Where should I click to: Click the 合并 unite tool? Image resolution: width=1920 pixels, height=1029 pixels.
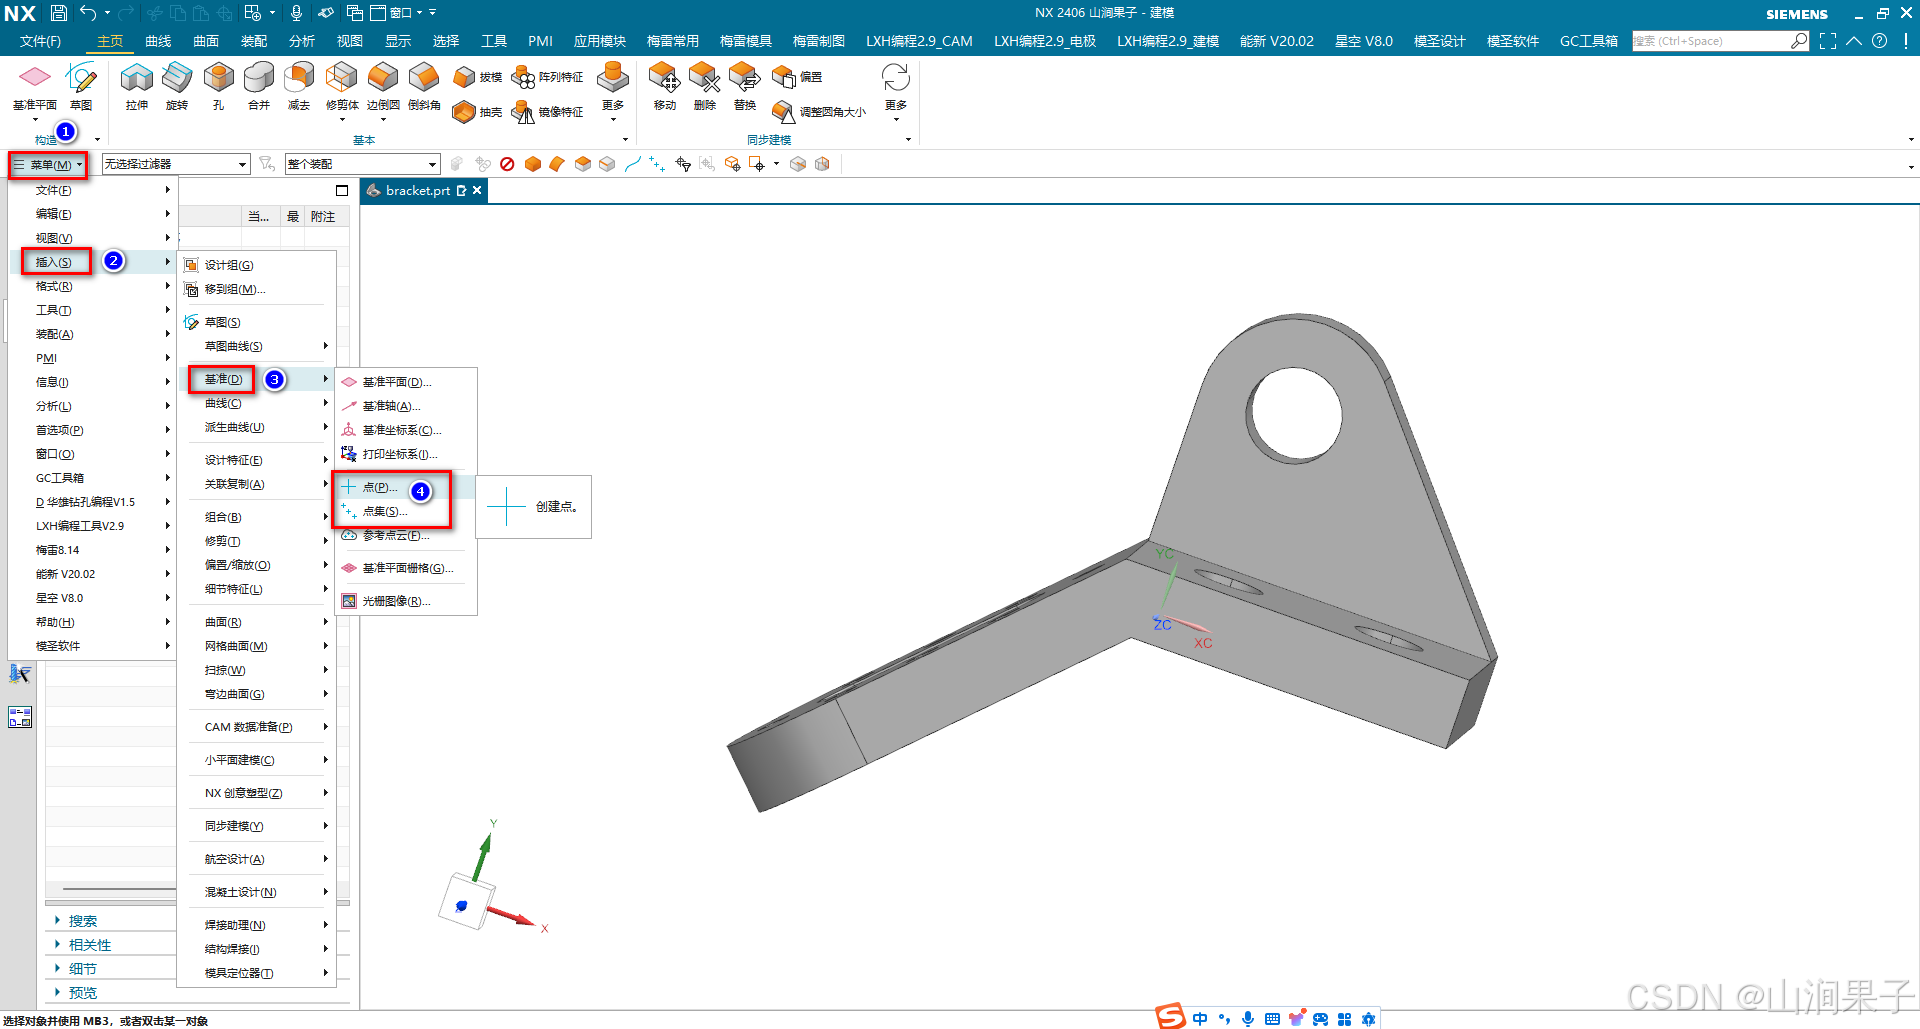pos(259,85)
